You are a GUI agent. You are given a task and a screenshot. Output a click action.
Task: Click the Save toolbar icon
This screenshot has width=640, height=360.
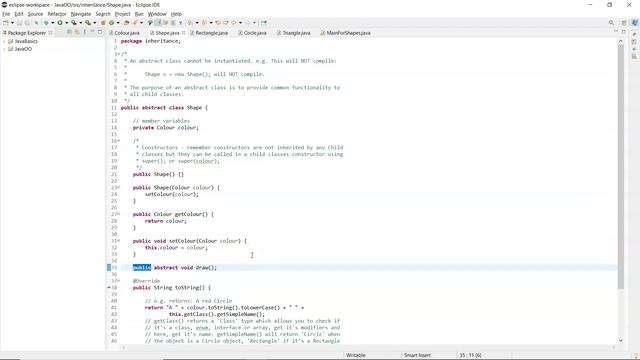[x=19, y=23]
